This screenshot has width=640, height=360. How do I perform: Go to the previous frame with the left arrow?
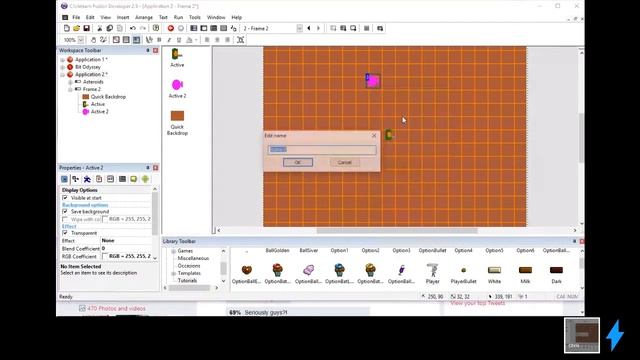coord(309,28)
